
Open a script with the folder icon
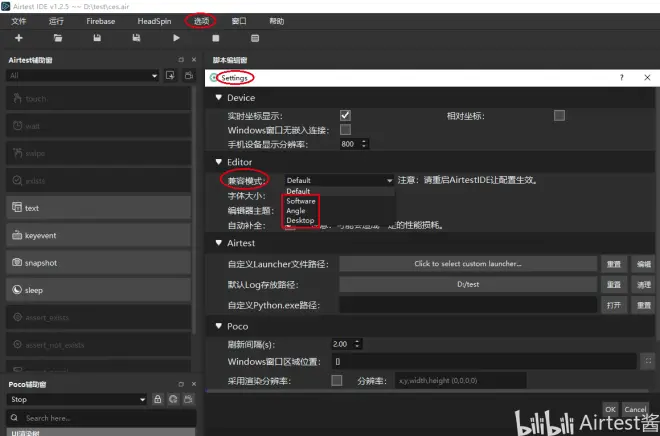coord(58,38)
